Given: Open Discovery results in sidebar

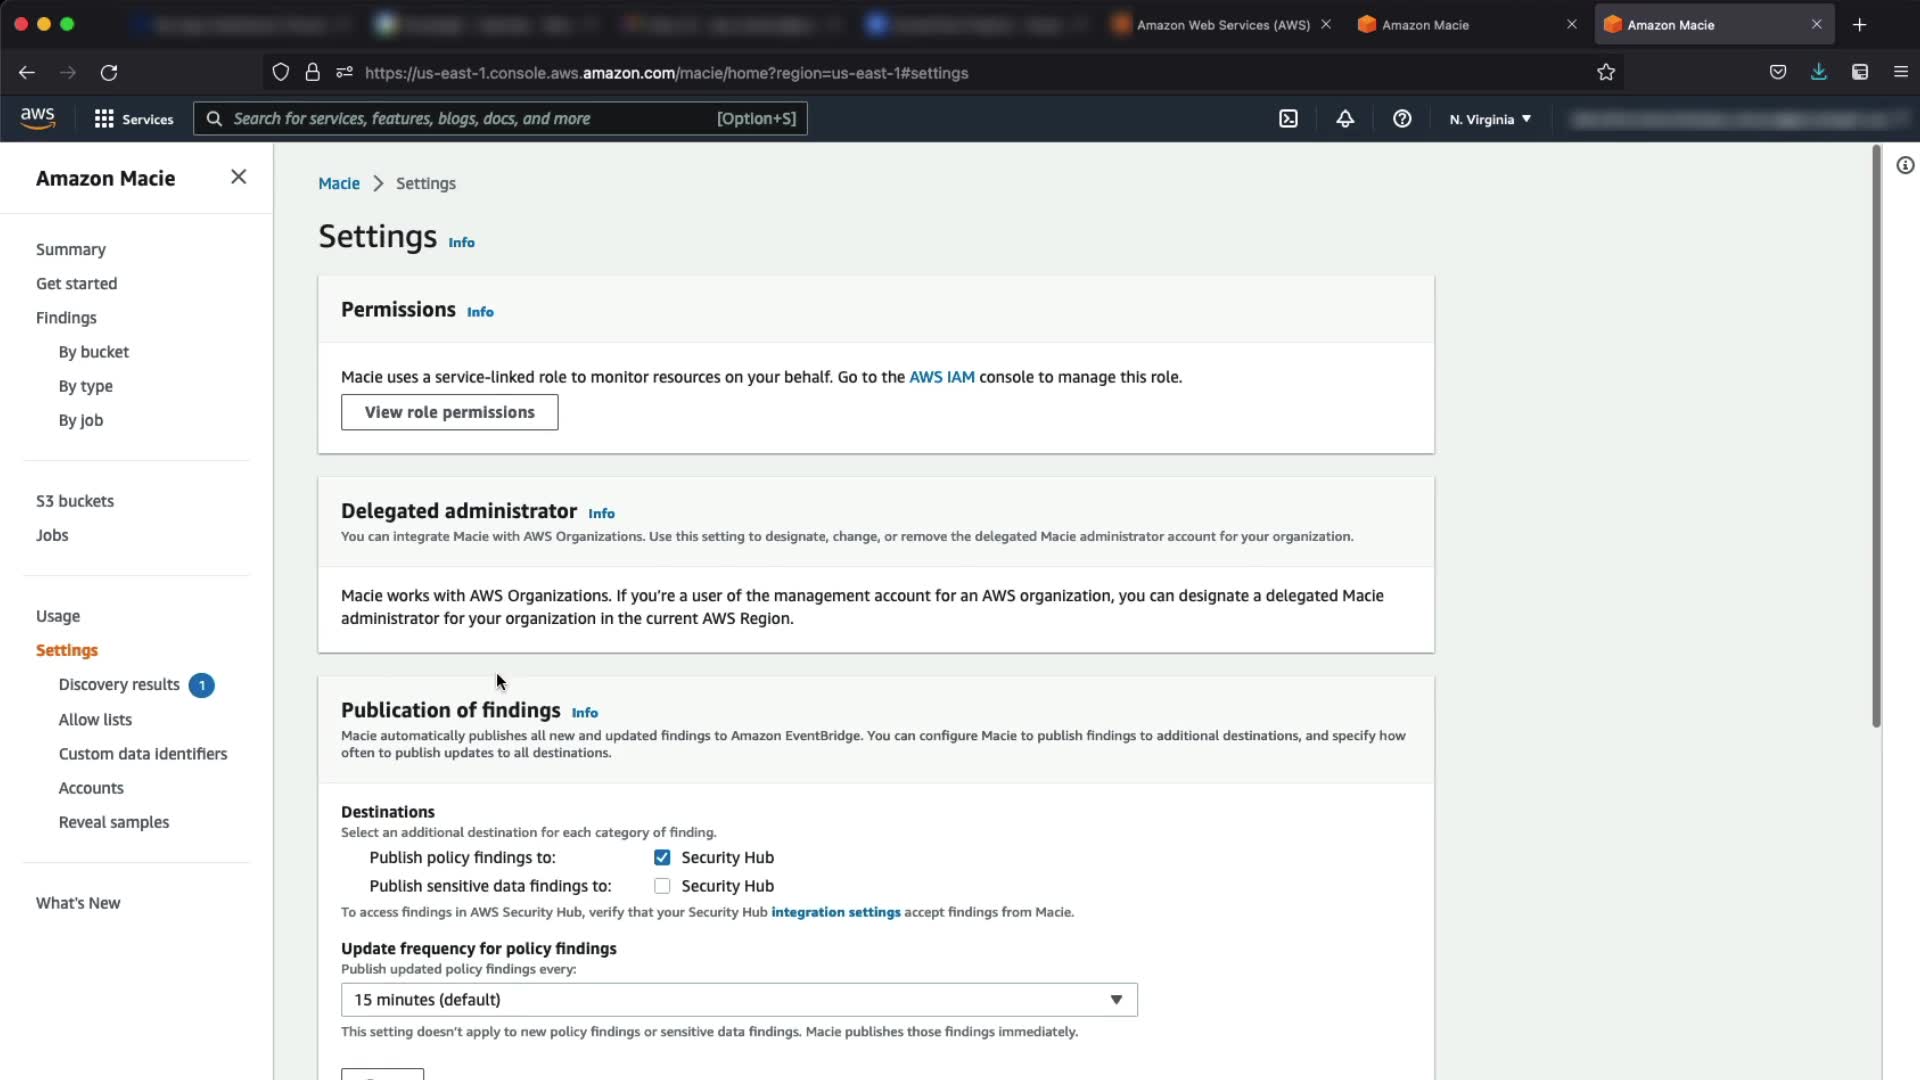Looking at the screenshot, I should pos(119,685).
